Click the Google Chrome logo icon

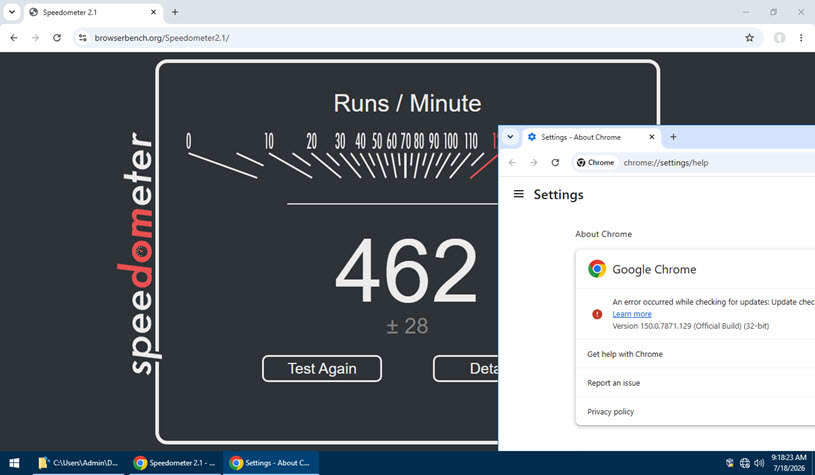[x=597, y=269]
